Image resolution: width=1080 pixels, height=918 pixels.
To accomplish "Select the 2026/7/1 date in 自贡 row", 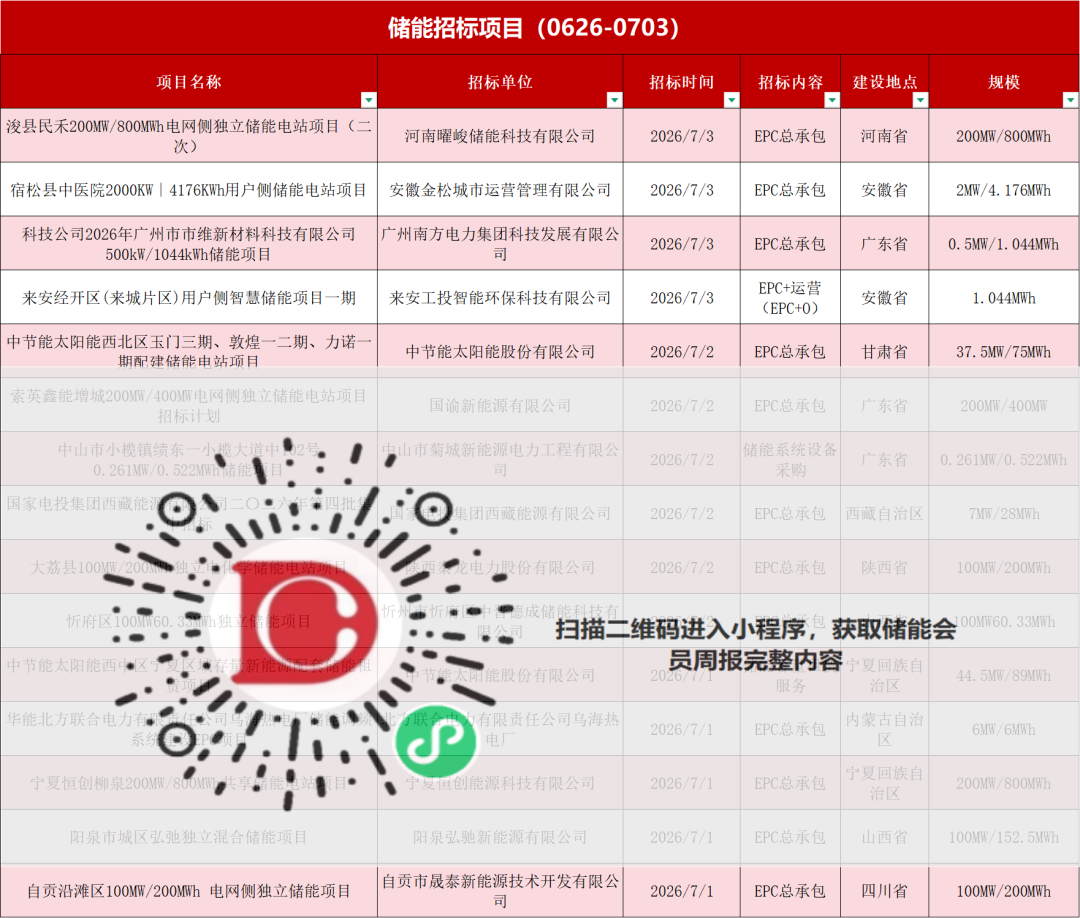I will (x=682, y=891).
